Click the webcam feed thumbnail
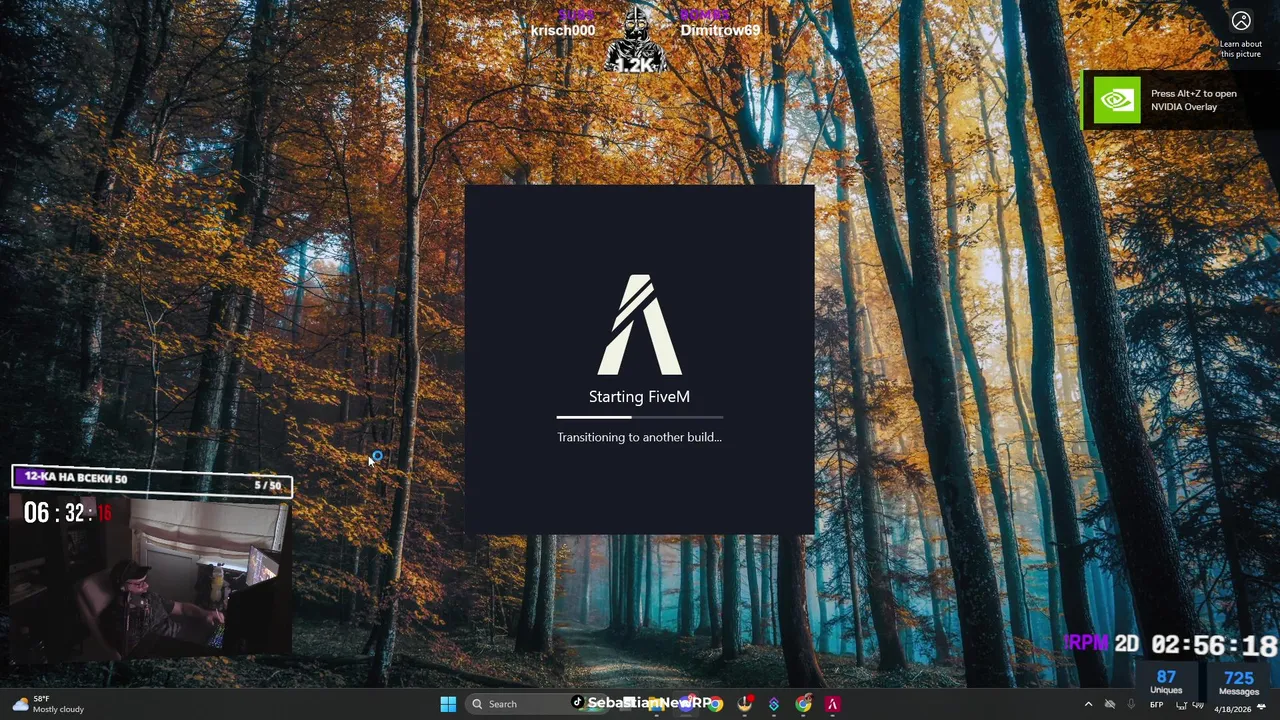 coord(150,578)
